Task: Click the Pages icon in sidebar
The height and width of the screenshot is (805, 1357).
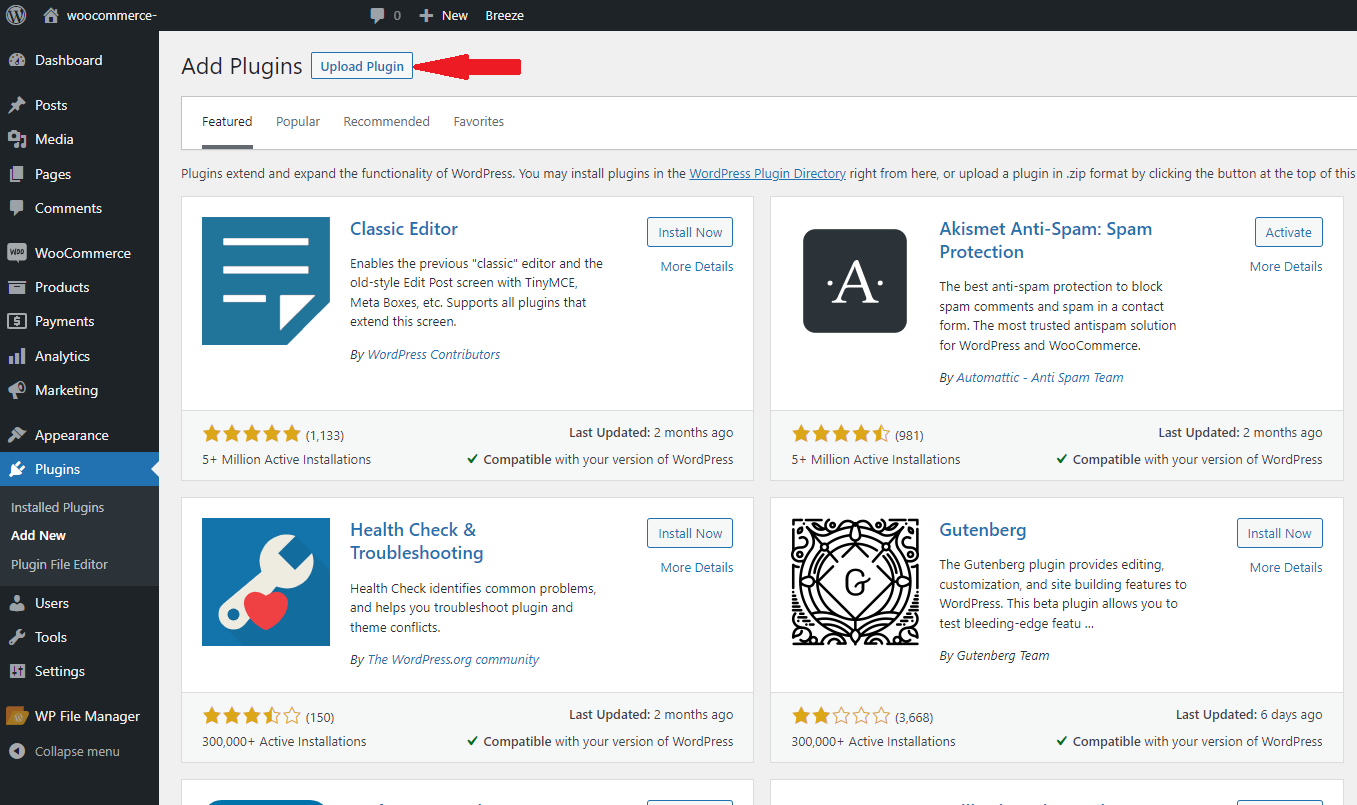Action: 17,174
